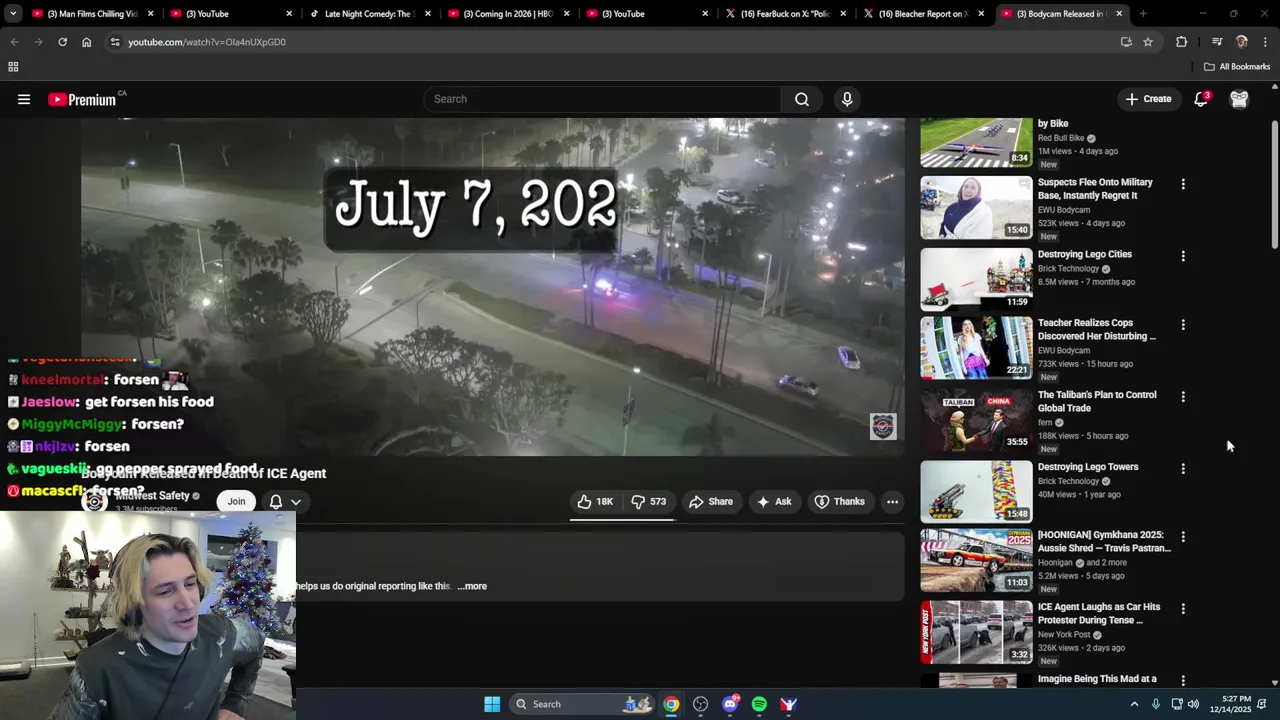Open YouTube notifications bell in header
Viewport: 1280px width, 720px height.
[1201, 99]
